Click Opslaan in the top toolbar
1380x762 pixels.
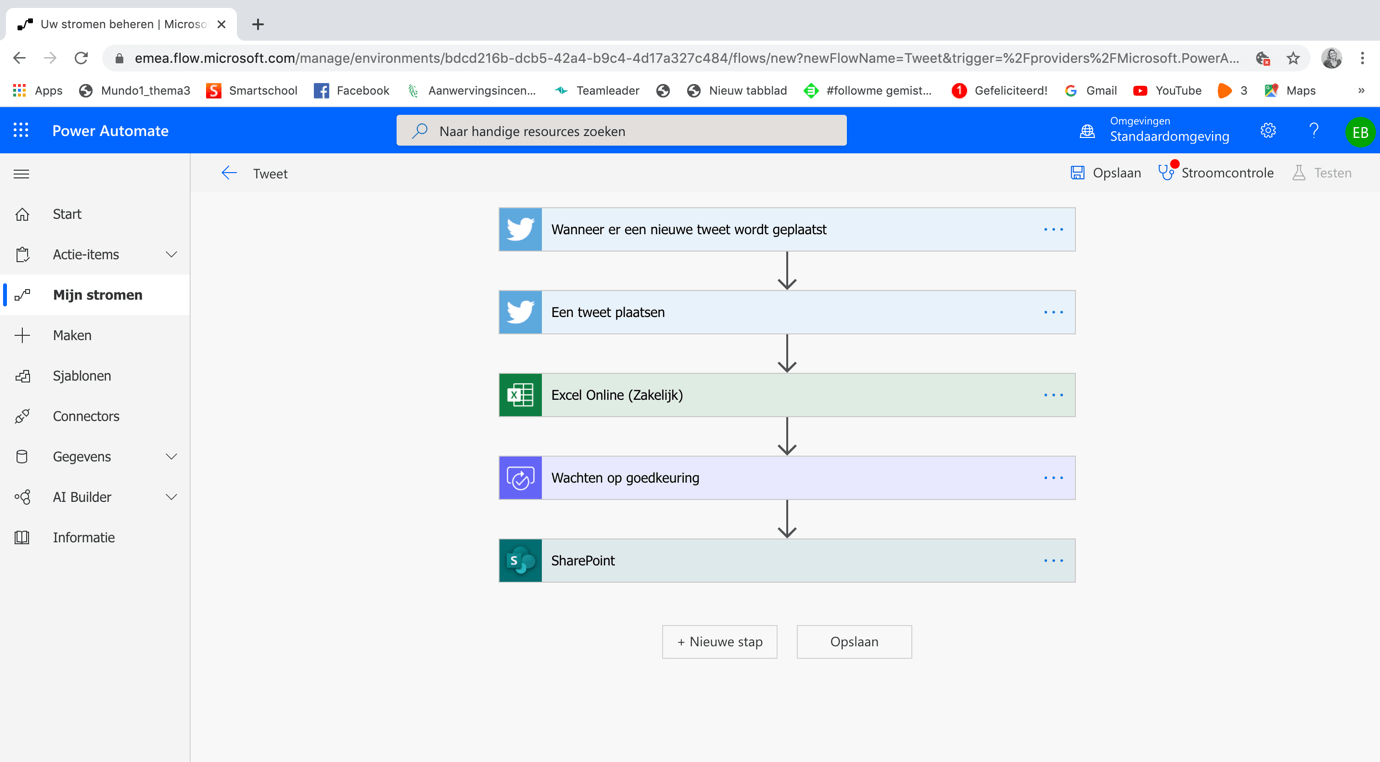1105,173
